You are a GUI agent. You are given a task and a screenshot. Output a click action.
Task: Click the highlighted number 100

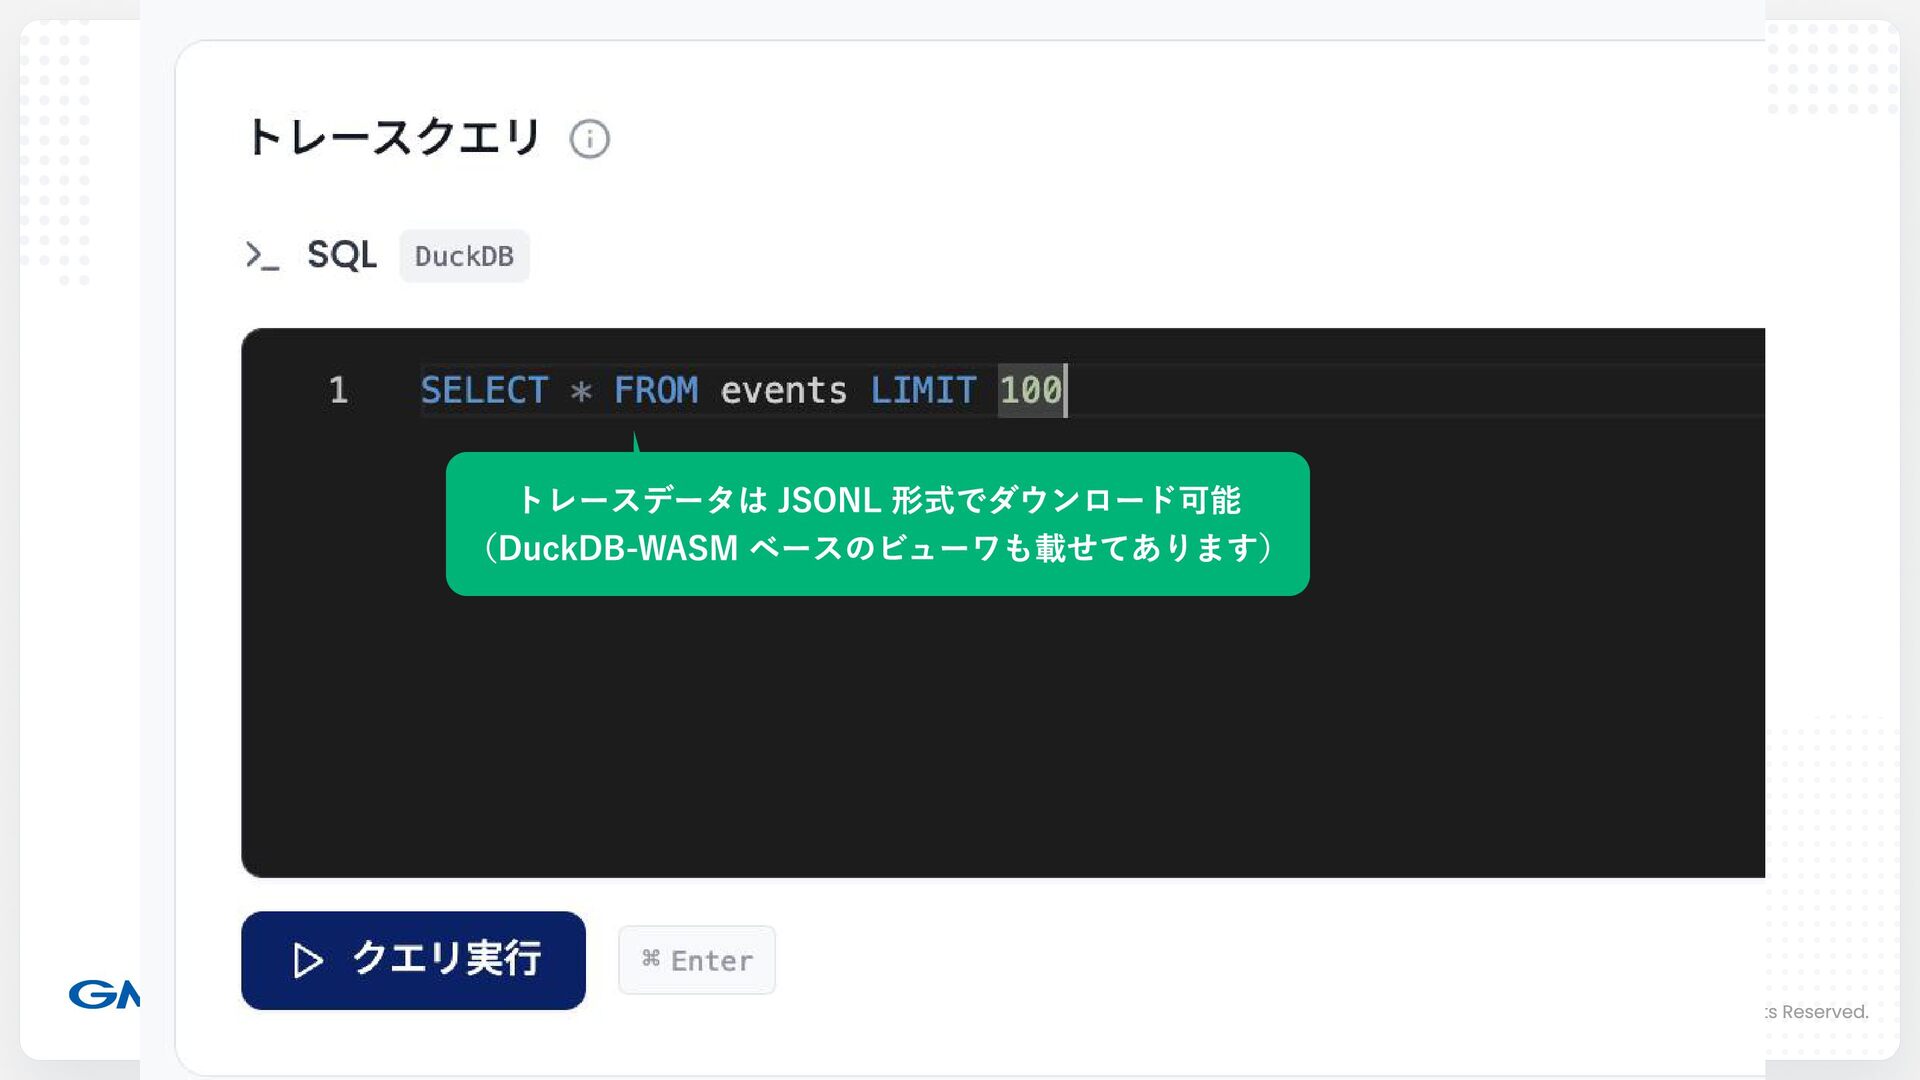(1030, 390)
